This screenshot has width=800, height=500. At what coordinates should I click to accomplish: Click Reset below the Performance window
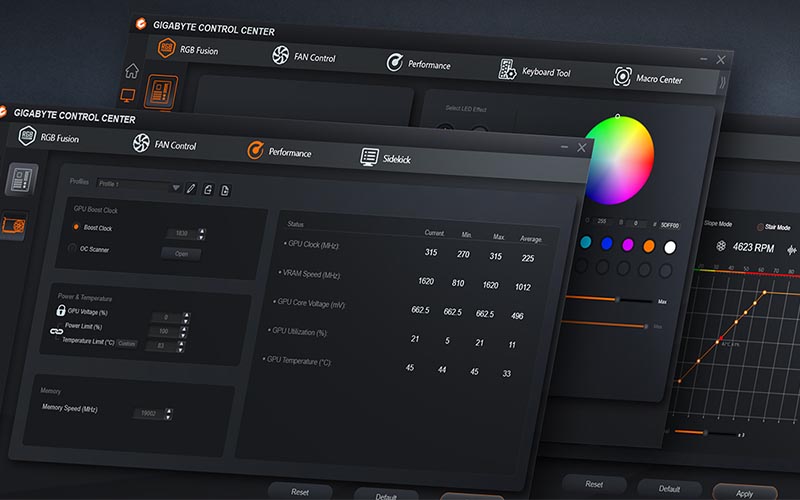(300, 492)
